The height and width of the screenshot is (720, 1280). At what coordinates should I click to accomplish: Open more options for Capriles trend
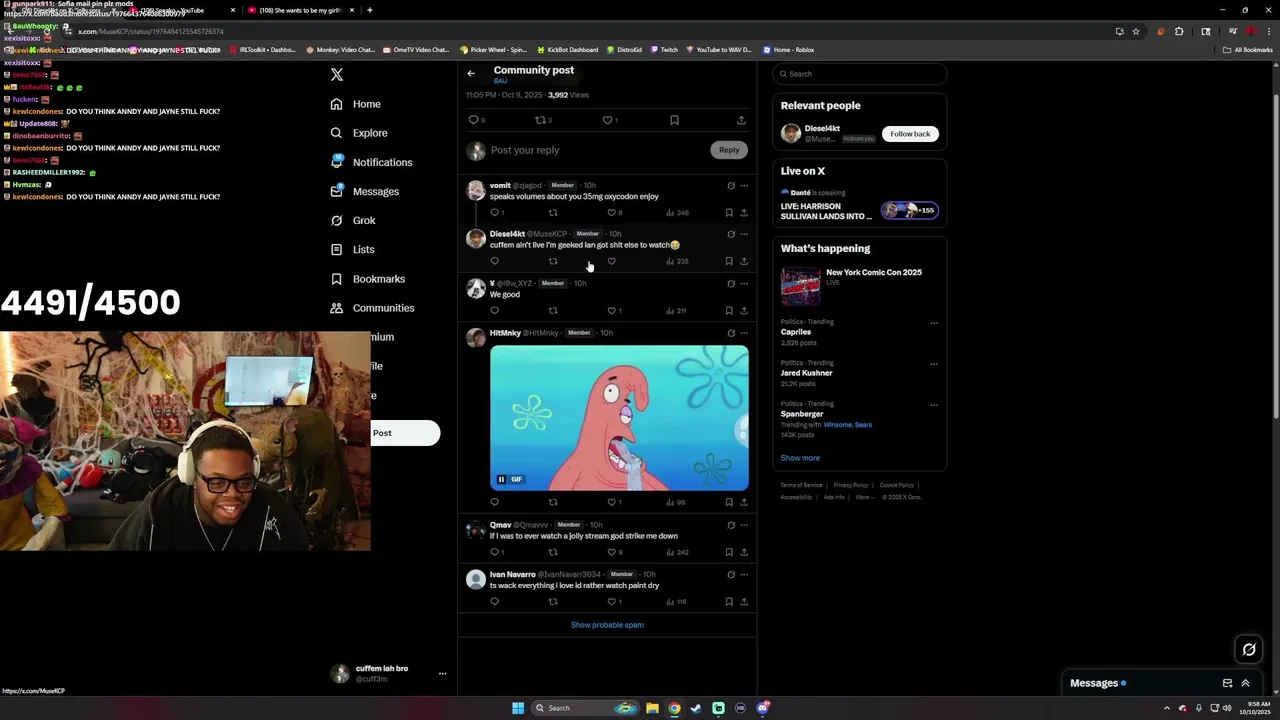(x=934, y=323)
